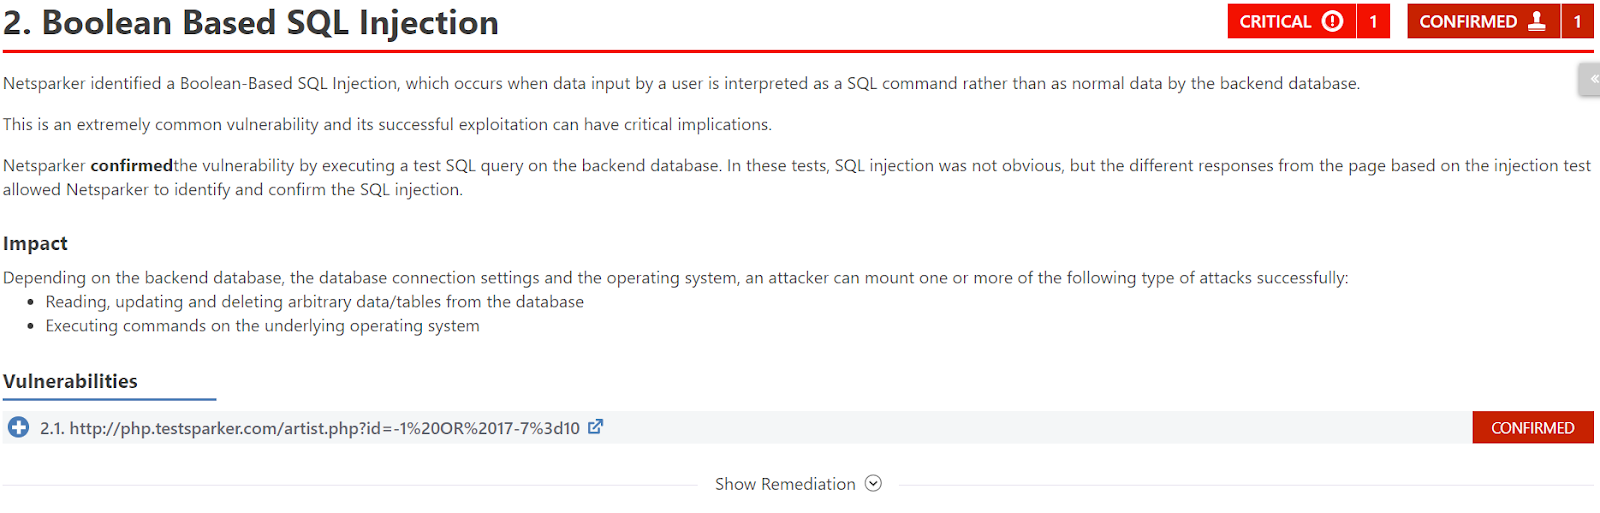Click the "Netsparker identified" opening paragraph
Viewport: 1600px width, 513px height.
point(680,83)
